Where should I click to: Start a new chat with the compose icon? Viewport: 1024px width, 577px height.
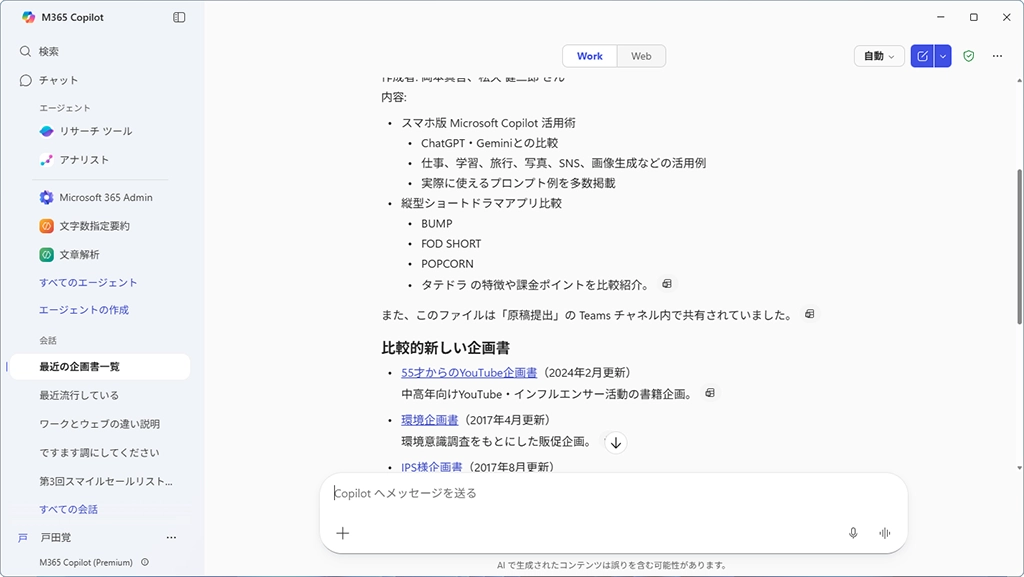click(x=922, y=56)
